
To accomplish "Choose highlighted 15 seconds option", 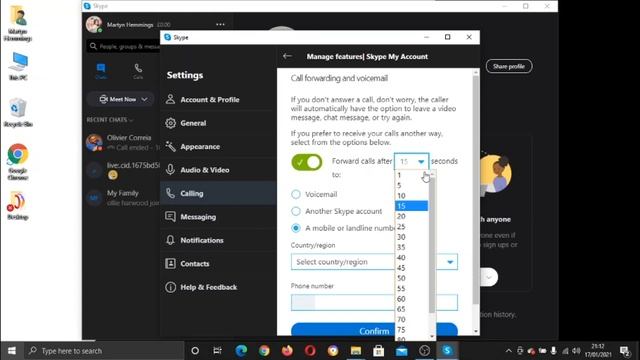I will click(411, 206).
